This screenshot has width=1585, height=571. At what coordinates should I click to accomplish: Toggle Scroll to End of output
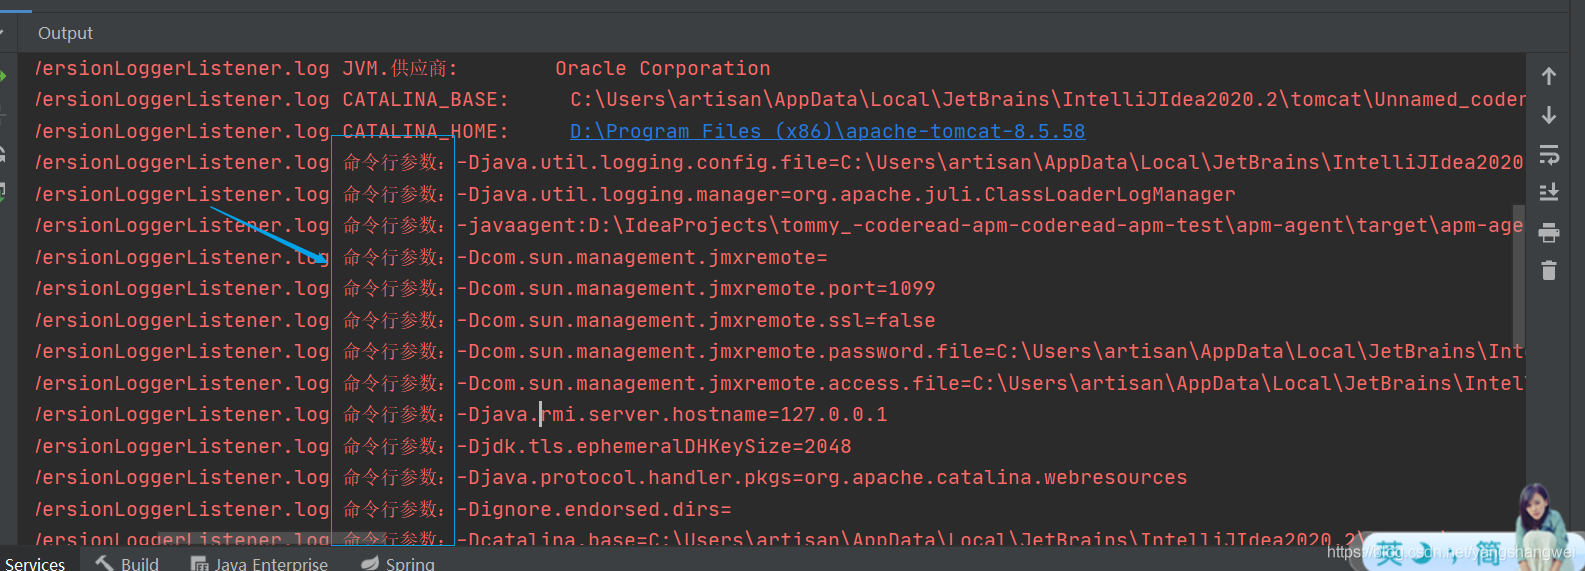tap(1549, 192)
